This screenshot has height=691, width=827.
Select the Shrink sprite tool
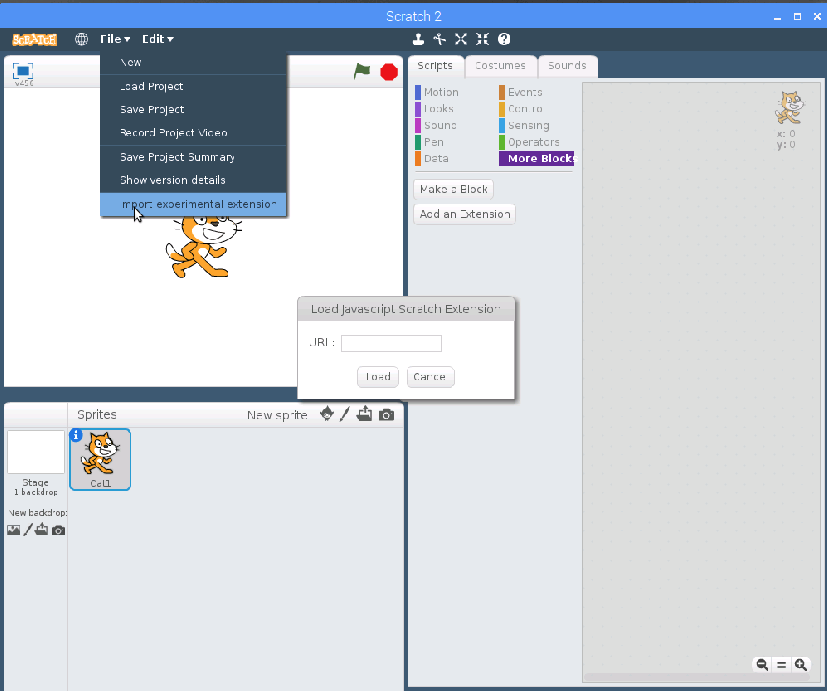pyautogui.click(x=482, y=39)
